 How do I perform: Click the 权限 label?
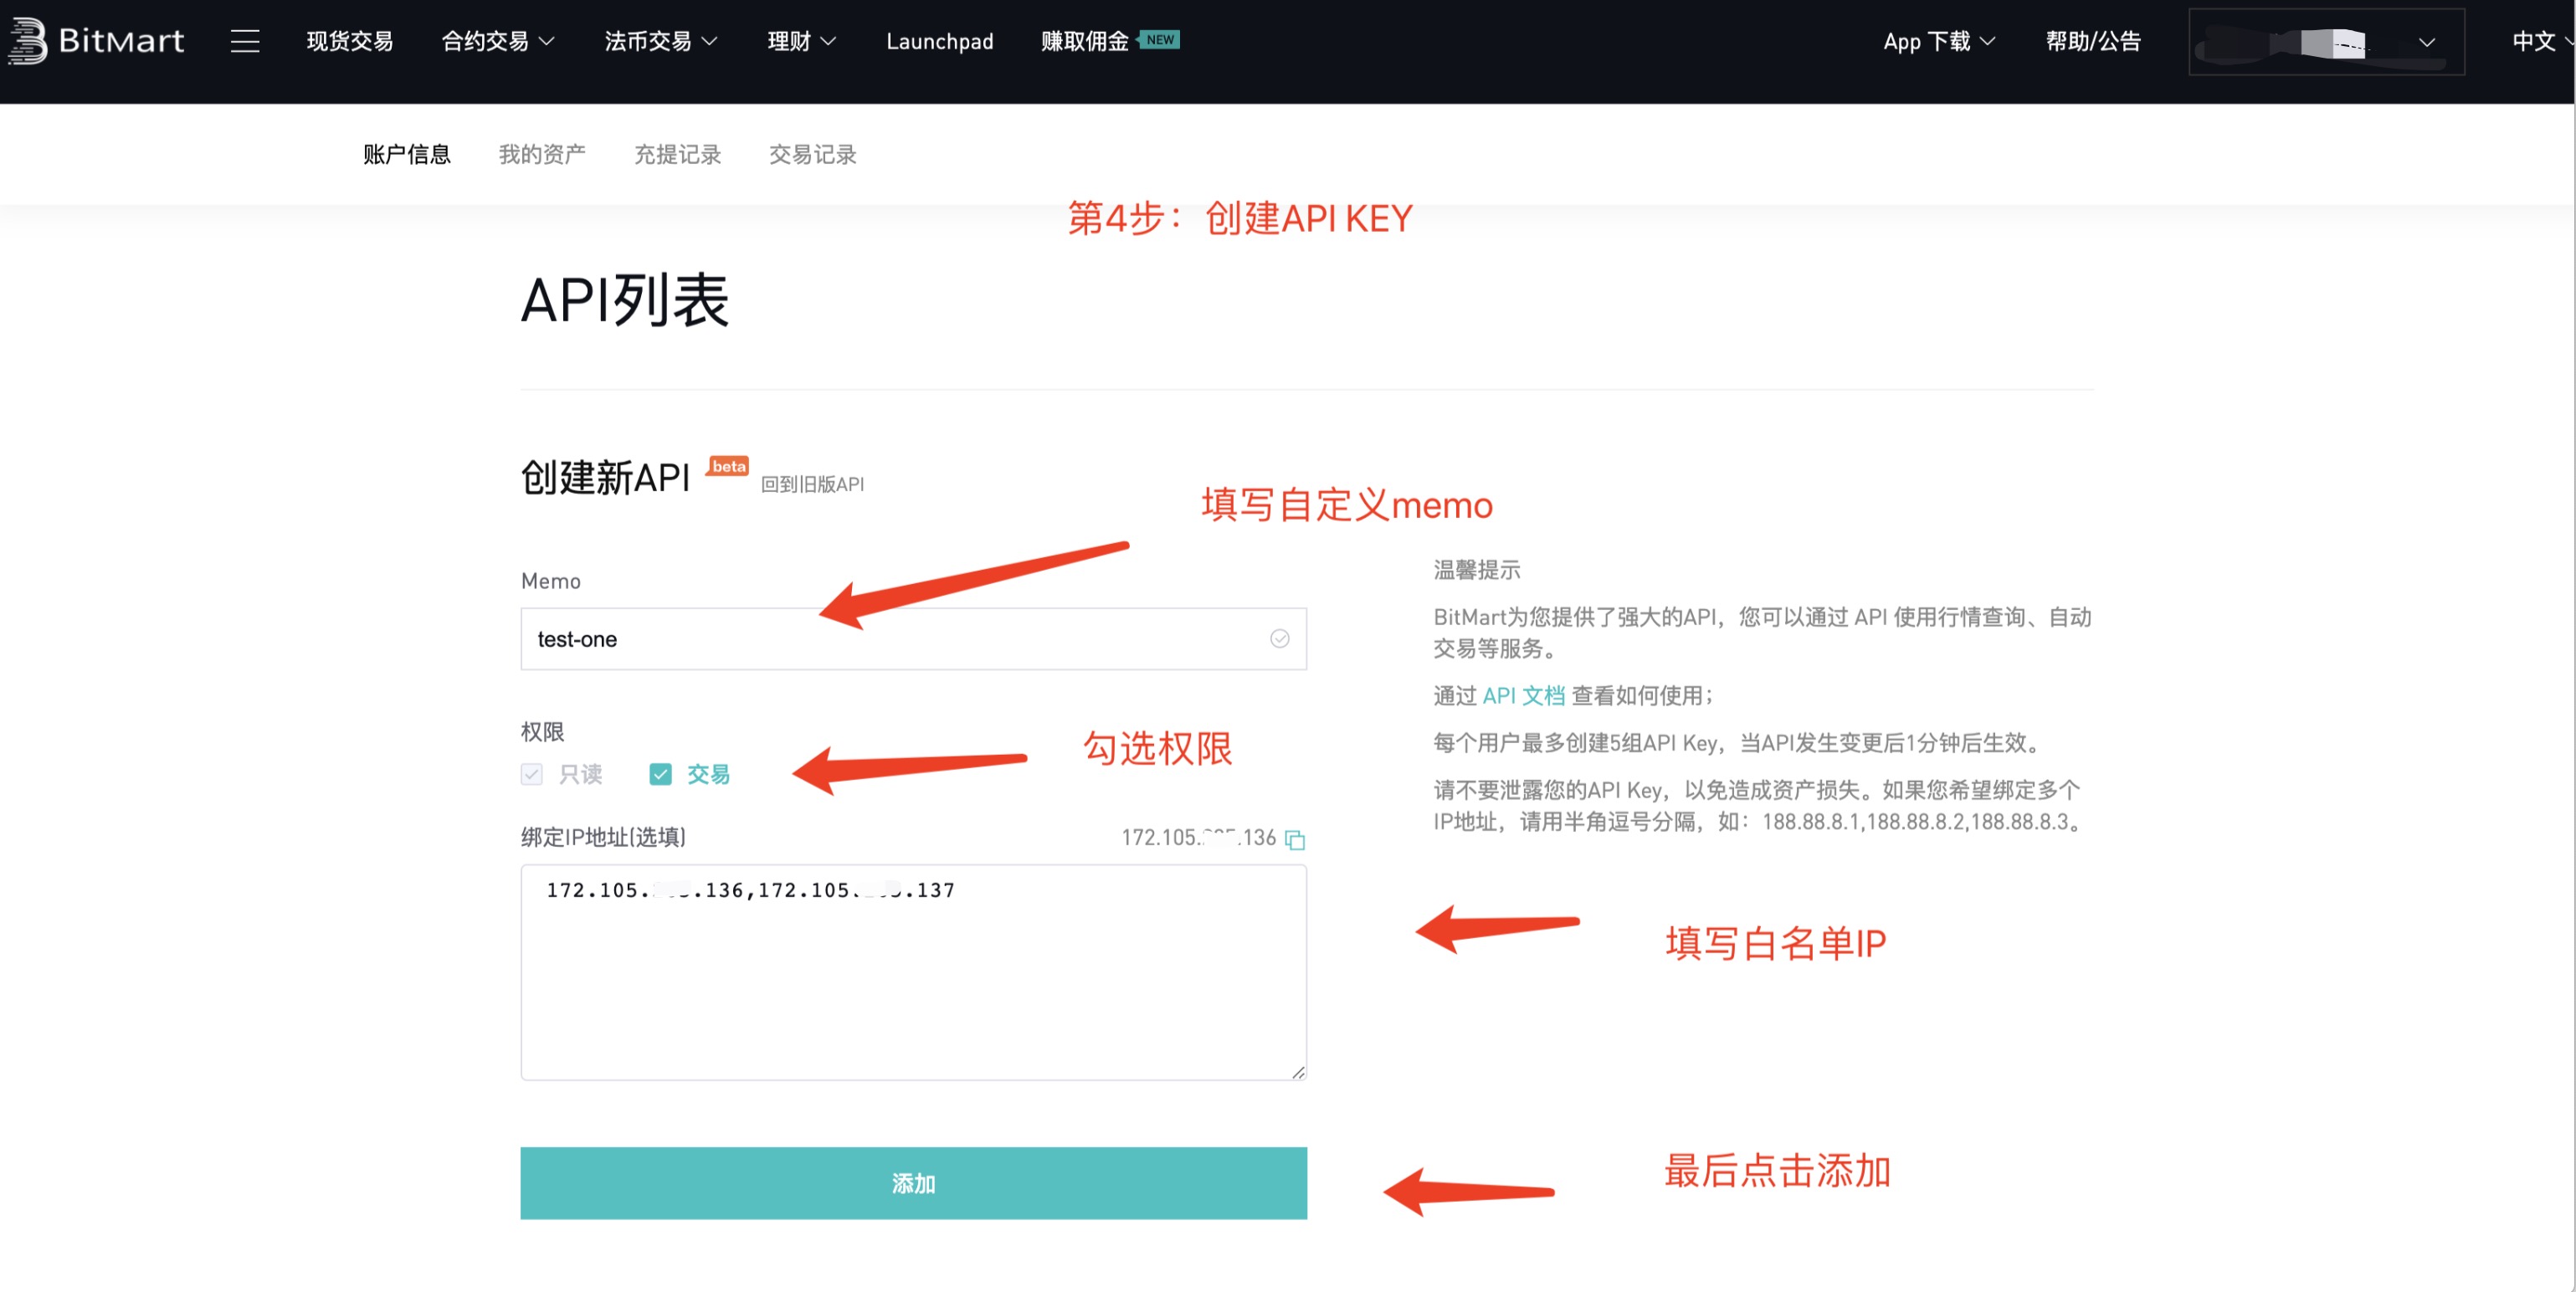(542, 731)
